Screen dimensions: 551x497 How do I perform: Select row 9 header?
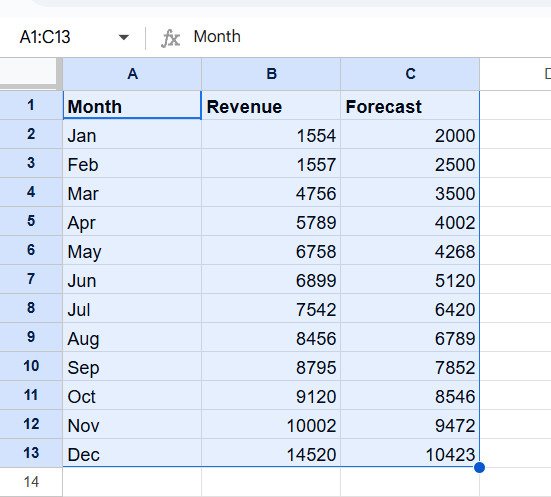(x=31, y=337)
